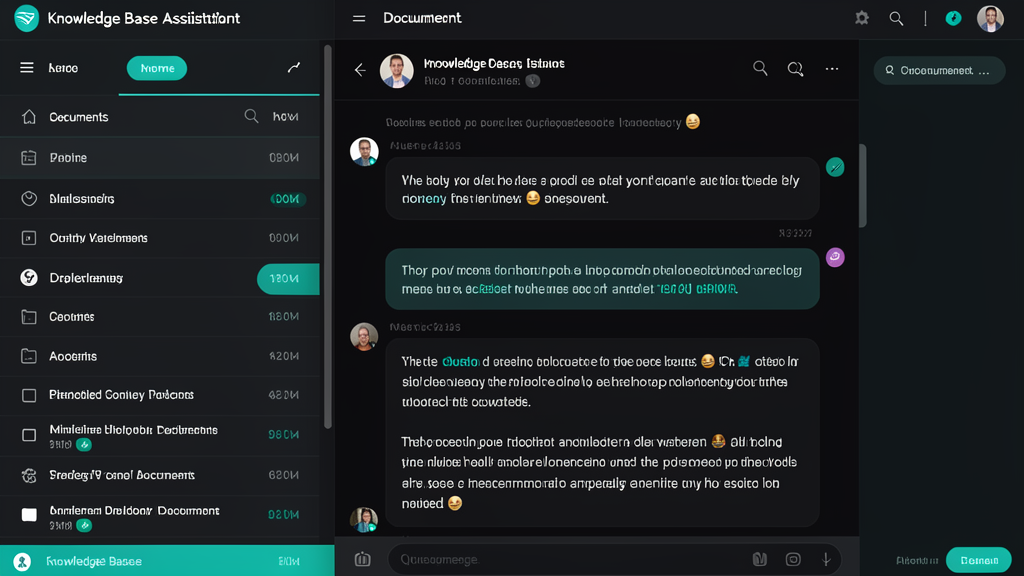Click the square icon beside Ouithy Vaieinmens
This screenshot has height=576, width=1024.
point(29,238)
